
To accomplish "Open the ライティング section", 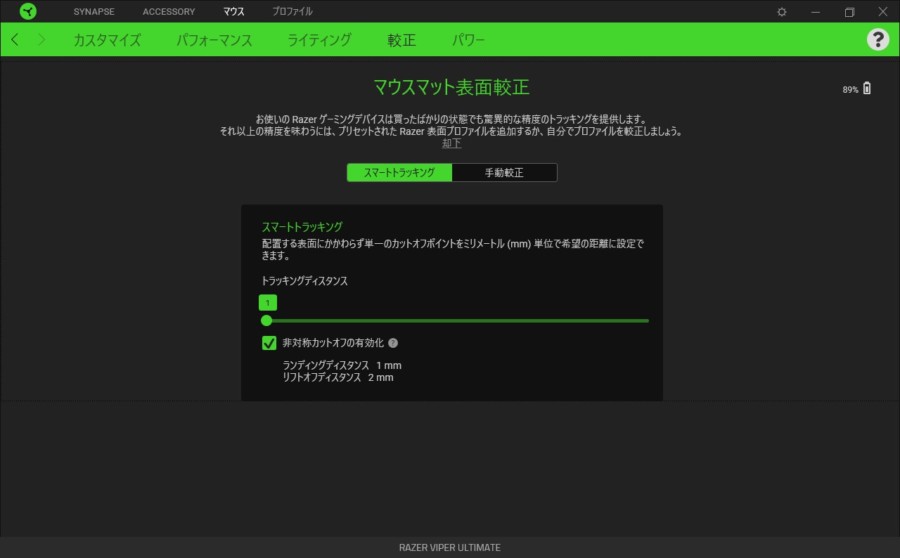I will pyautogui.click(x=319, y=40).
